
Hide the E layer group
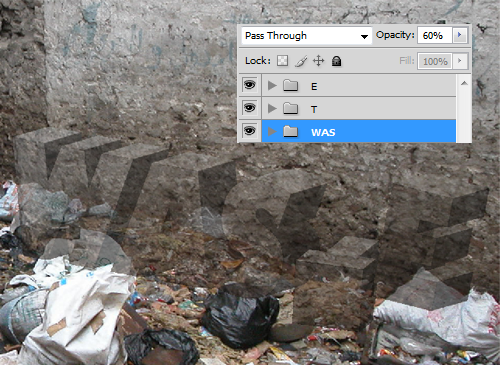[x=250, y=85]
